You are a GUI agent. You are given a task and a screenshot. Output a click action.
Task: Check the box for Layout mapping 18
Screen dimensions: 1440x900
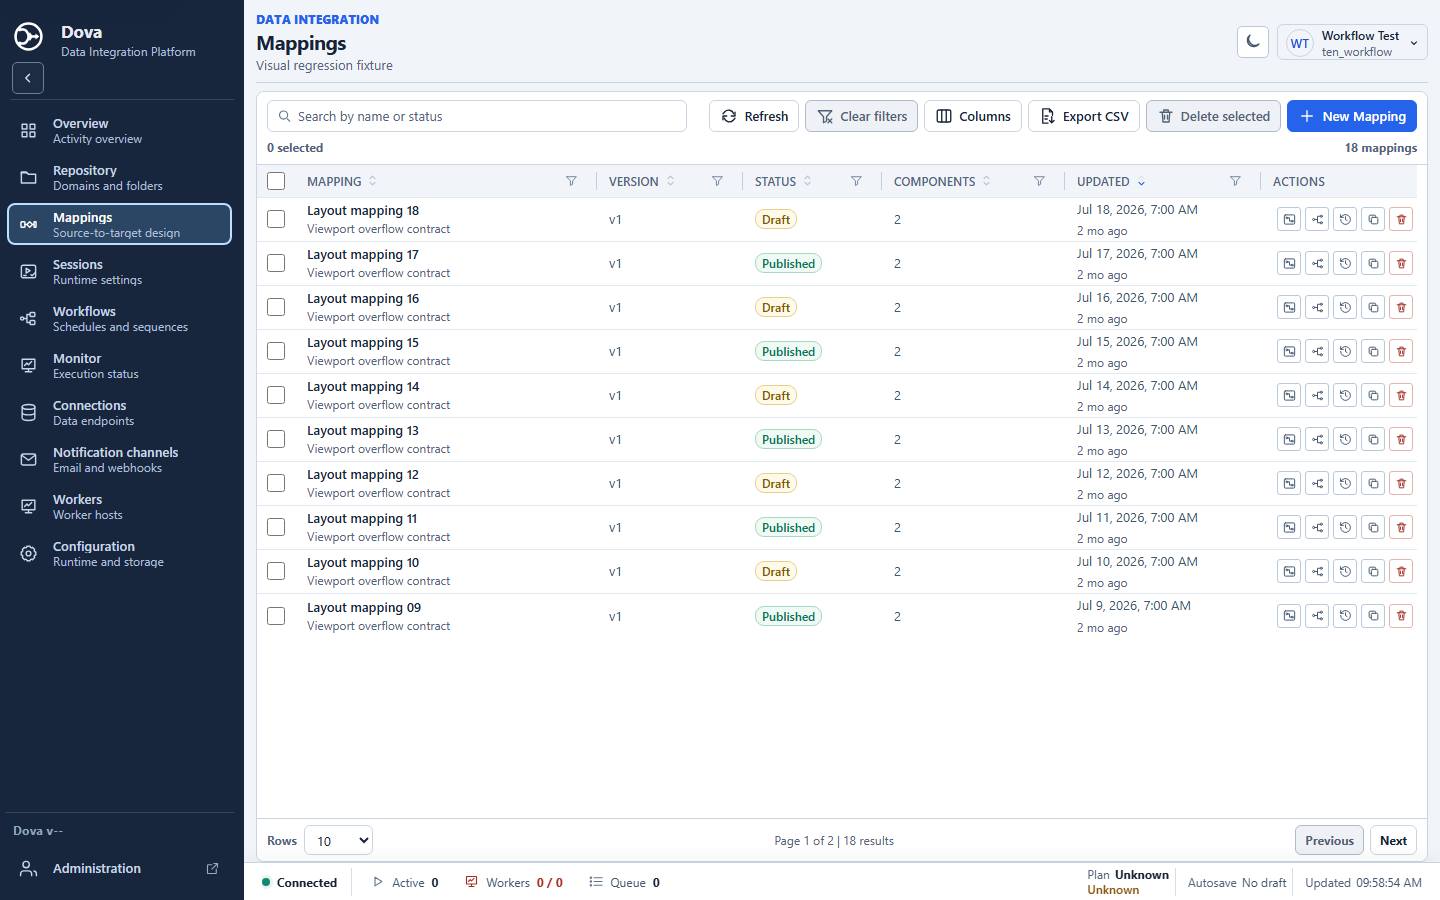coord(276,219)
